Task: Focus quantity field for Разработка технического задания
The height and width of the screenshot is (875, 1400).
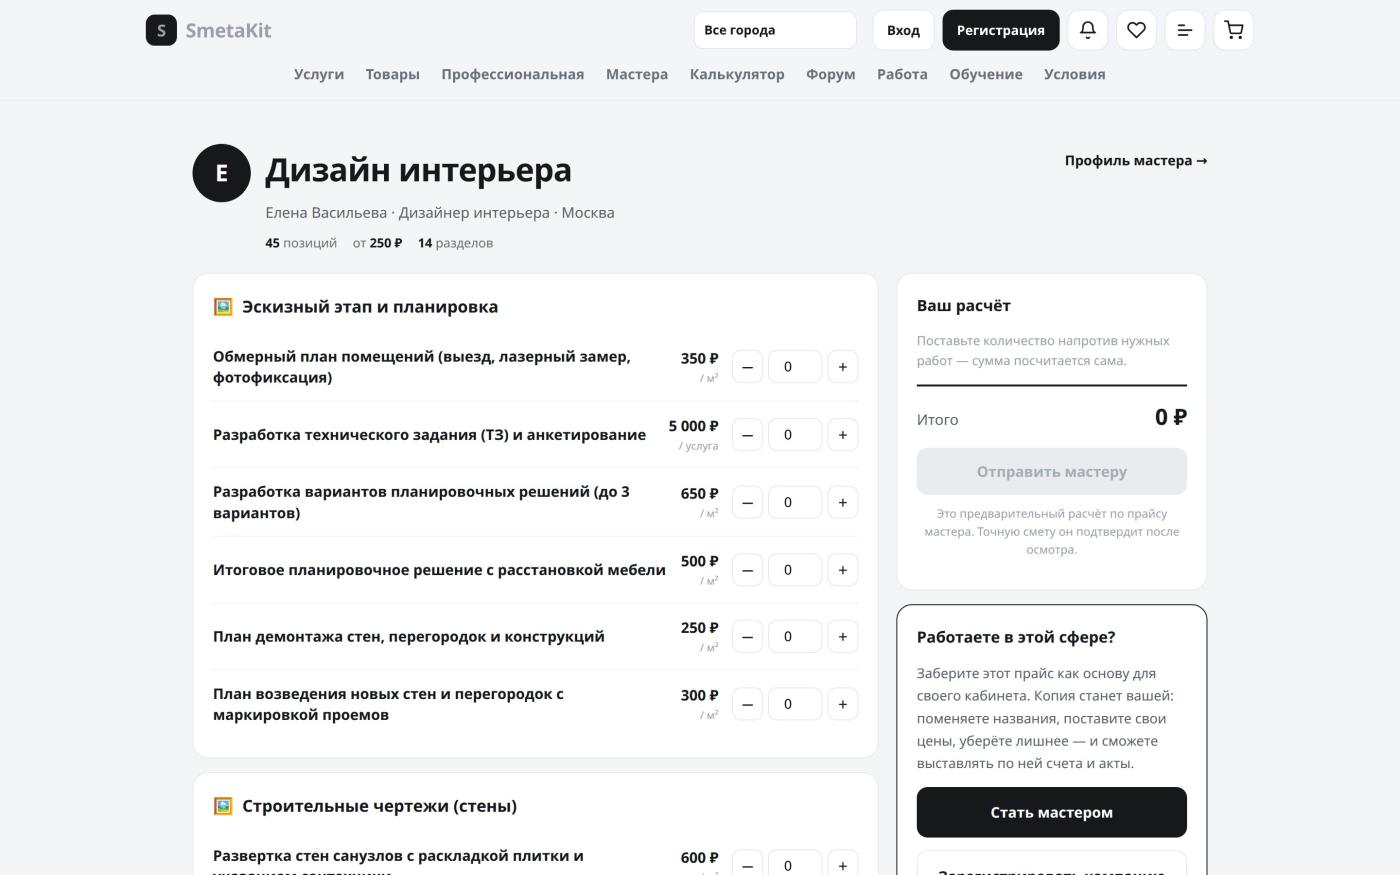Action: coord(795,435)
